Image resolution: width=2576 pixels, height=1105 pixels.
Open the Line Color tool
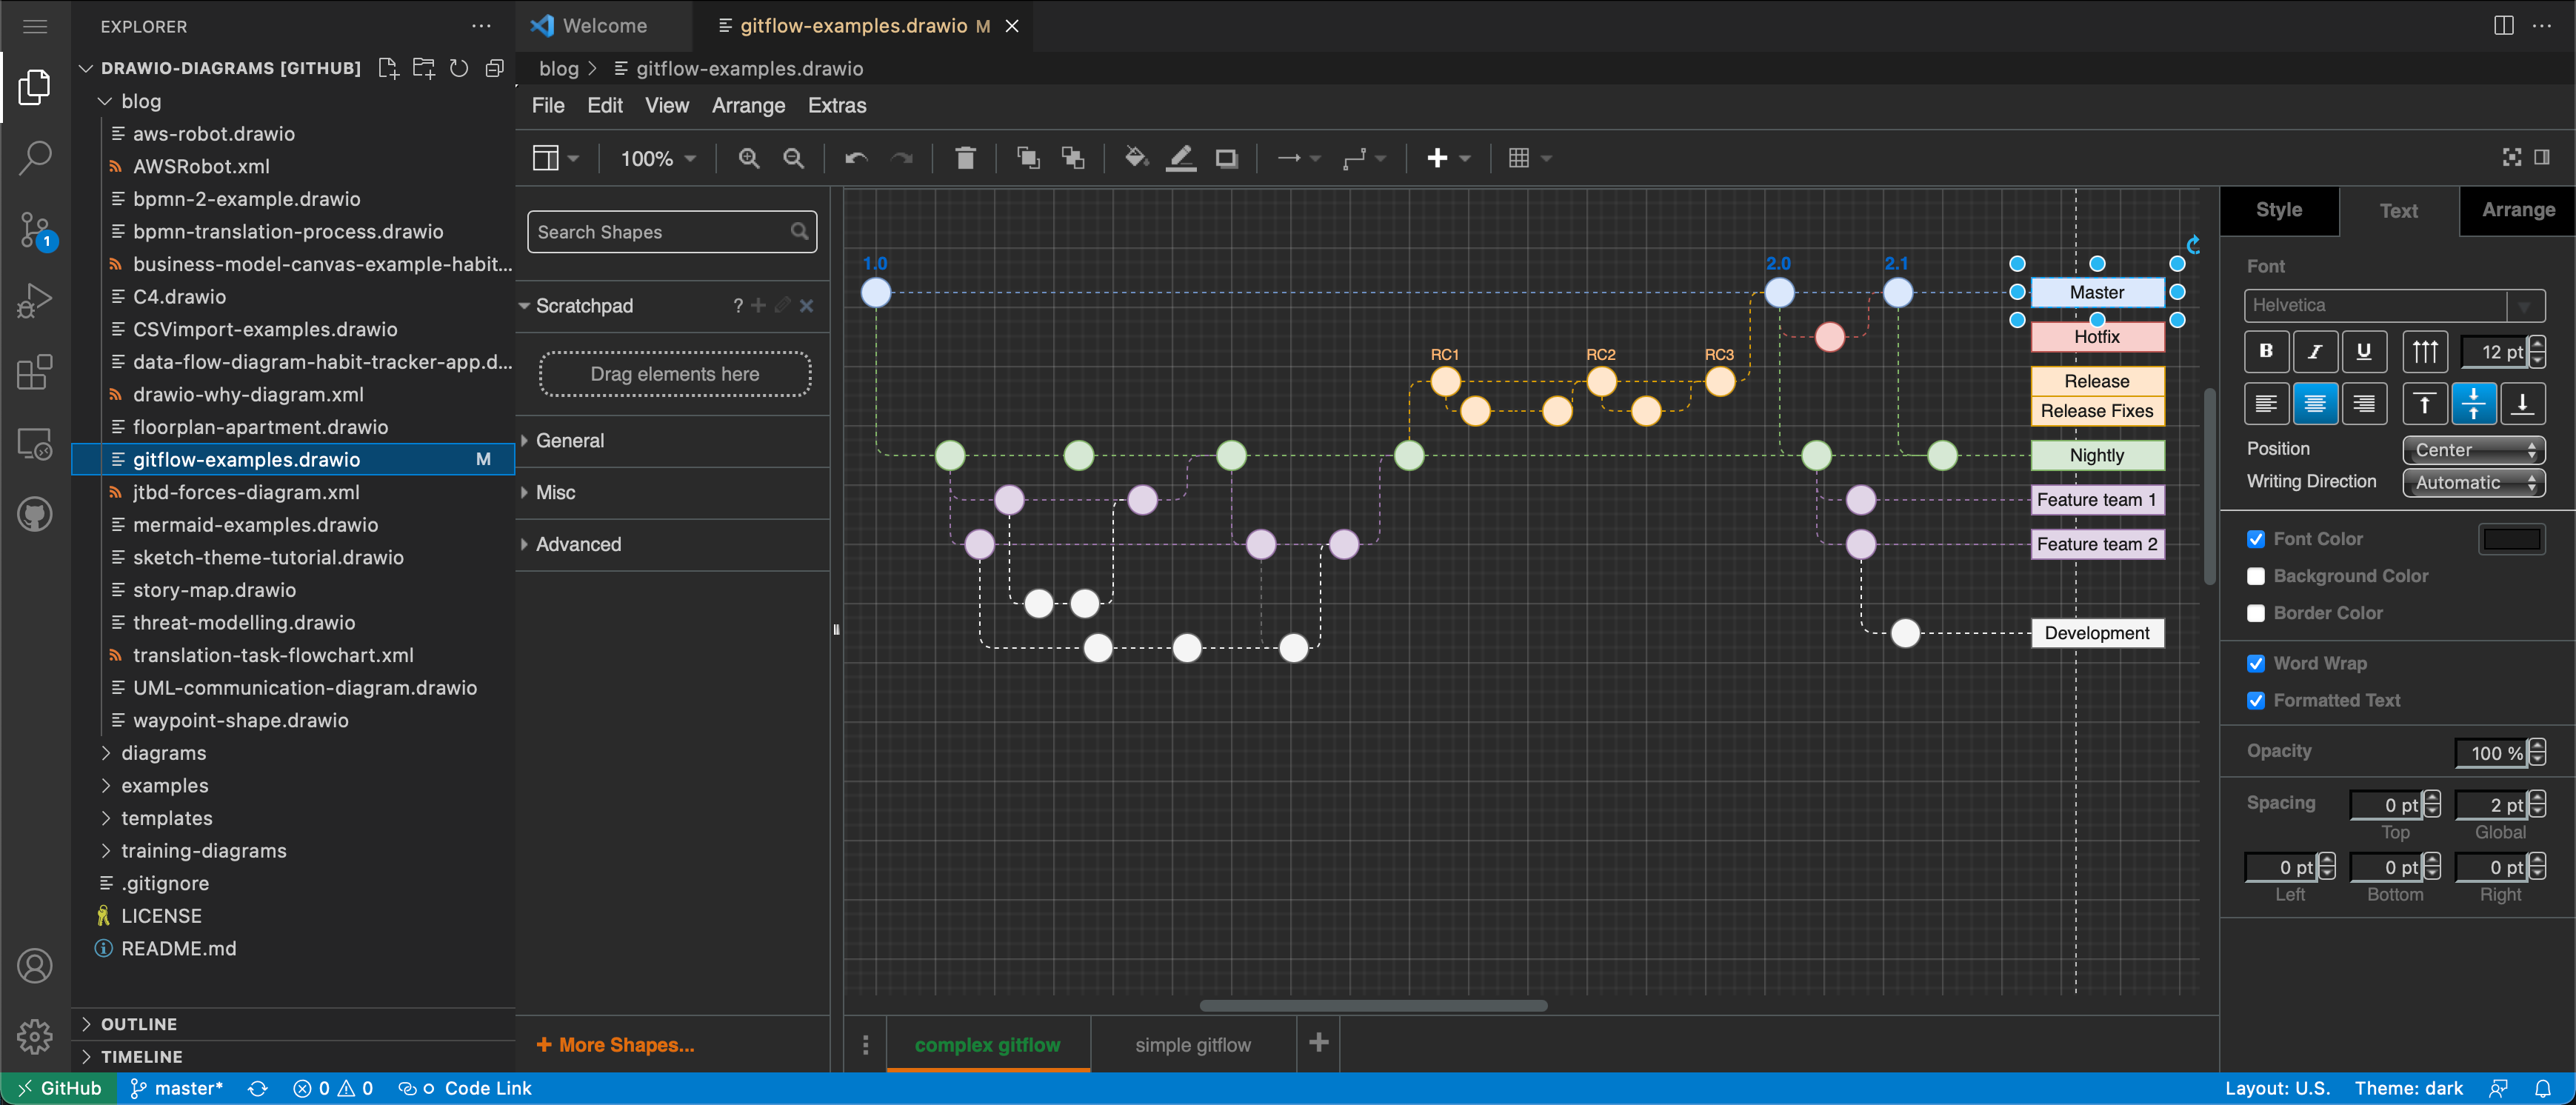pos(1181,158)
